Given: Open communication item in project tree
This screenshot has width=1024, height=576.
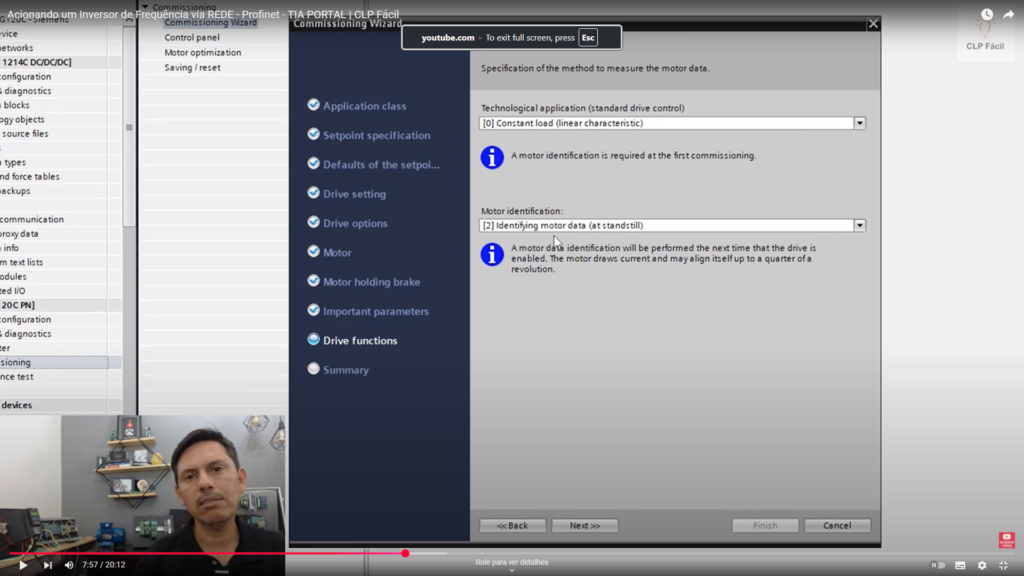Looking at the screenshot, I should pos(32,219).
